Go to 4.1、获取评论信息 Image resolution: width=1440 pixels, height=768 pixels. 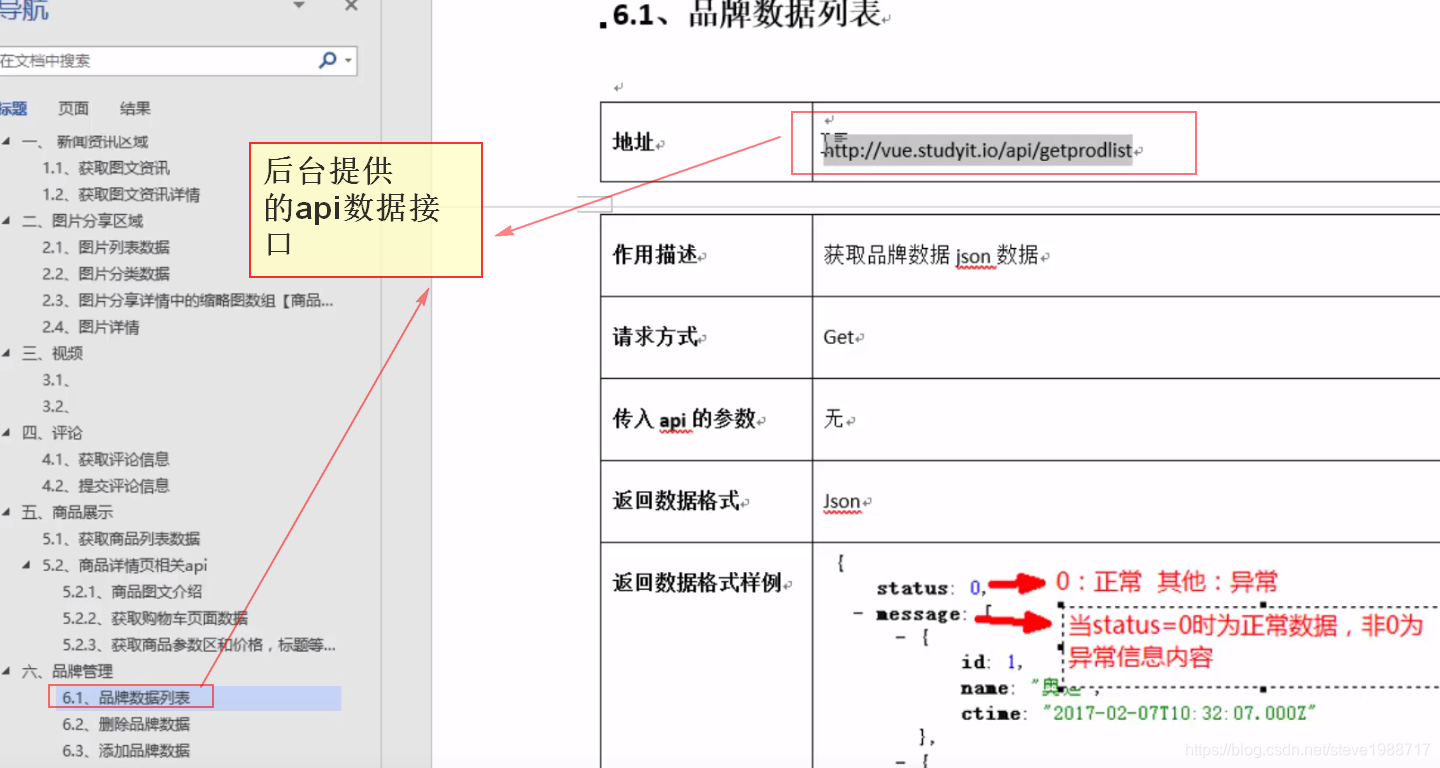106,459
